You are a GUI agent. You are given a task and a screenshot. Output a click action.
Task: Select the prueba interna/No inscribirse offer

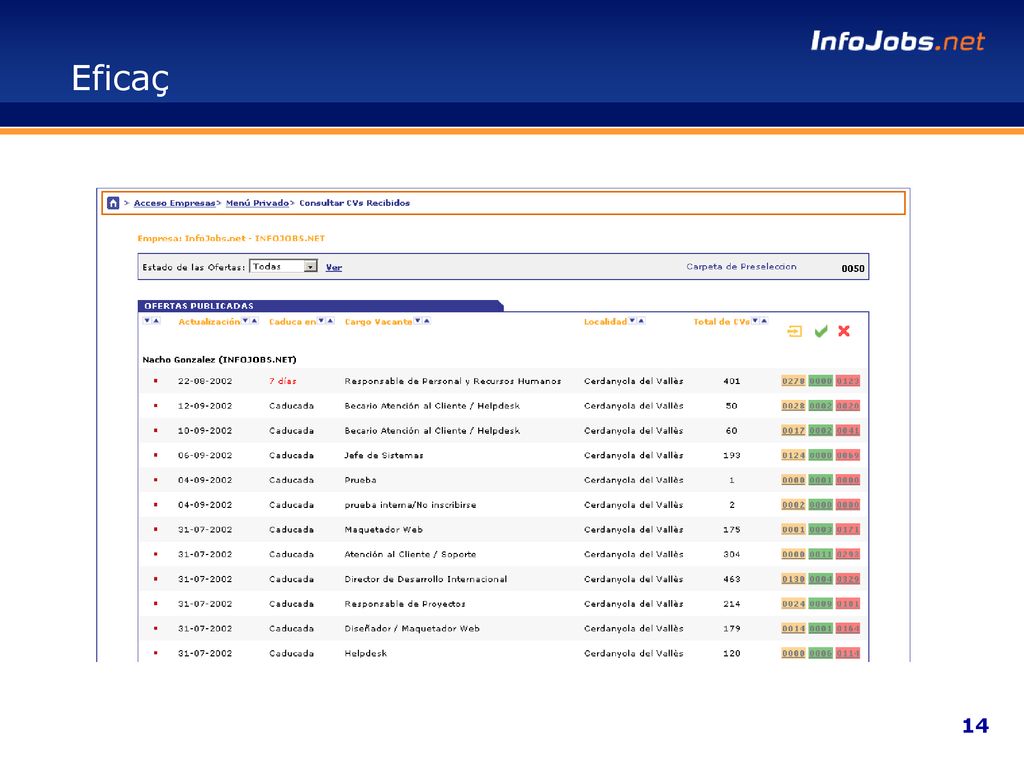[x=410, y=505]
